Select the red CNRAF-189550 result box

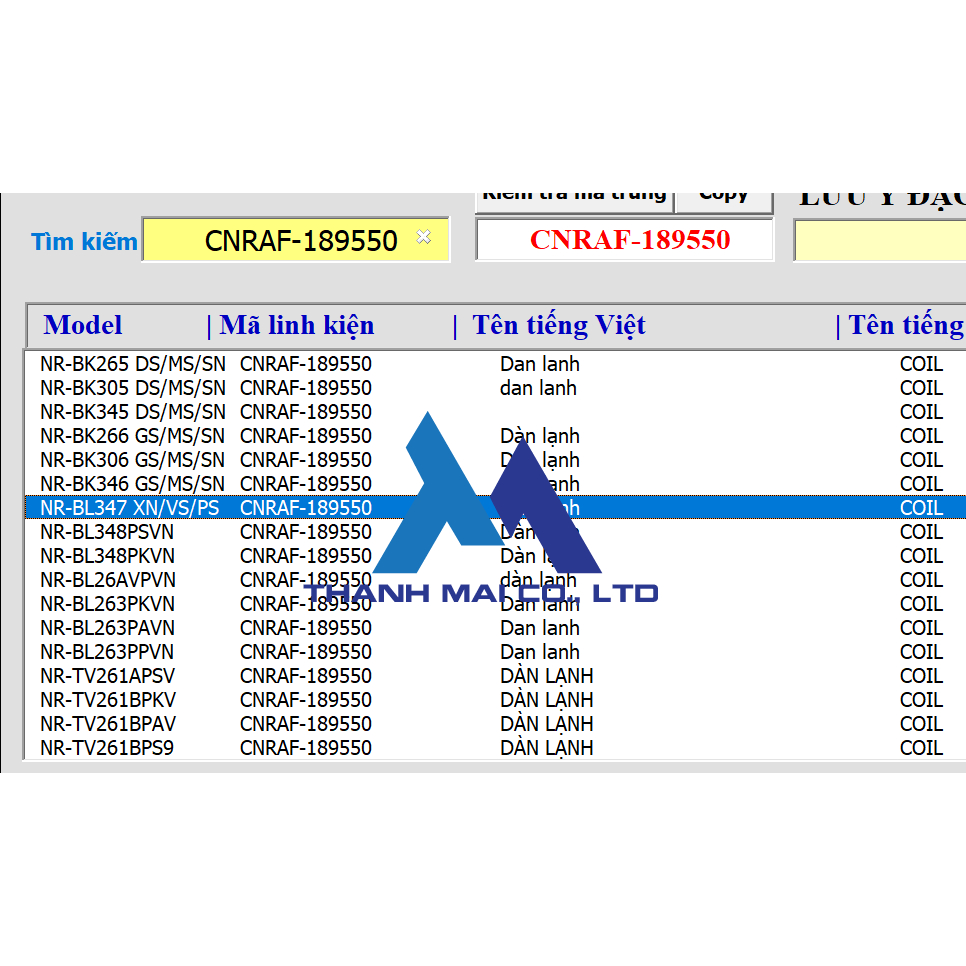tap(624, 240)
